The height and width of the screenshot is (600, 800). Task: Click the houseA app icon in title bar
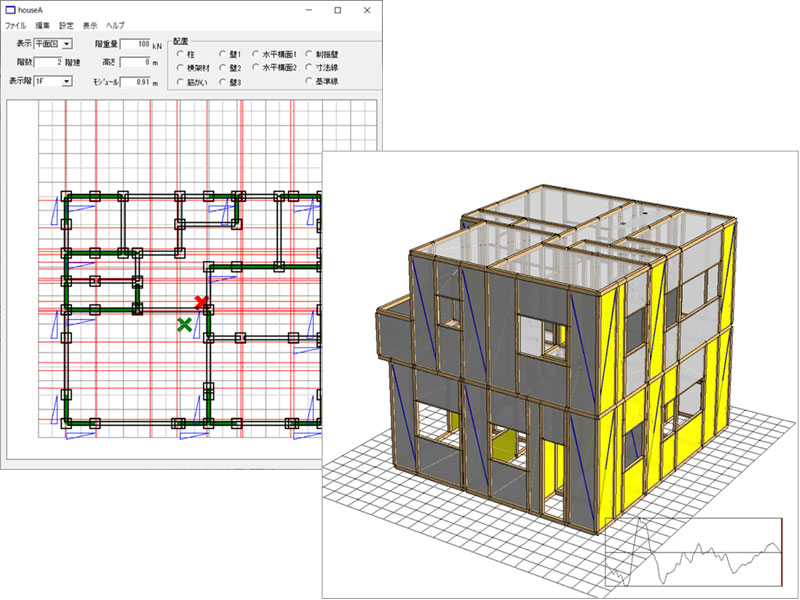point(13,10)
